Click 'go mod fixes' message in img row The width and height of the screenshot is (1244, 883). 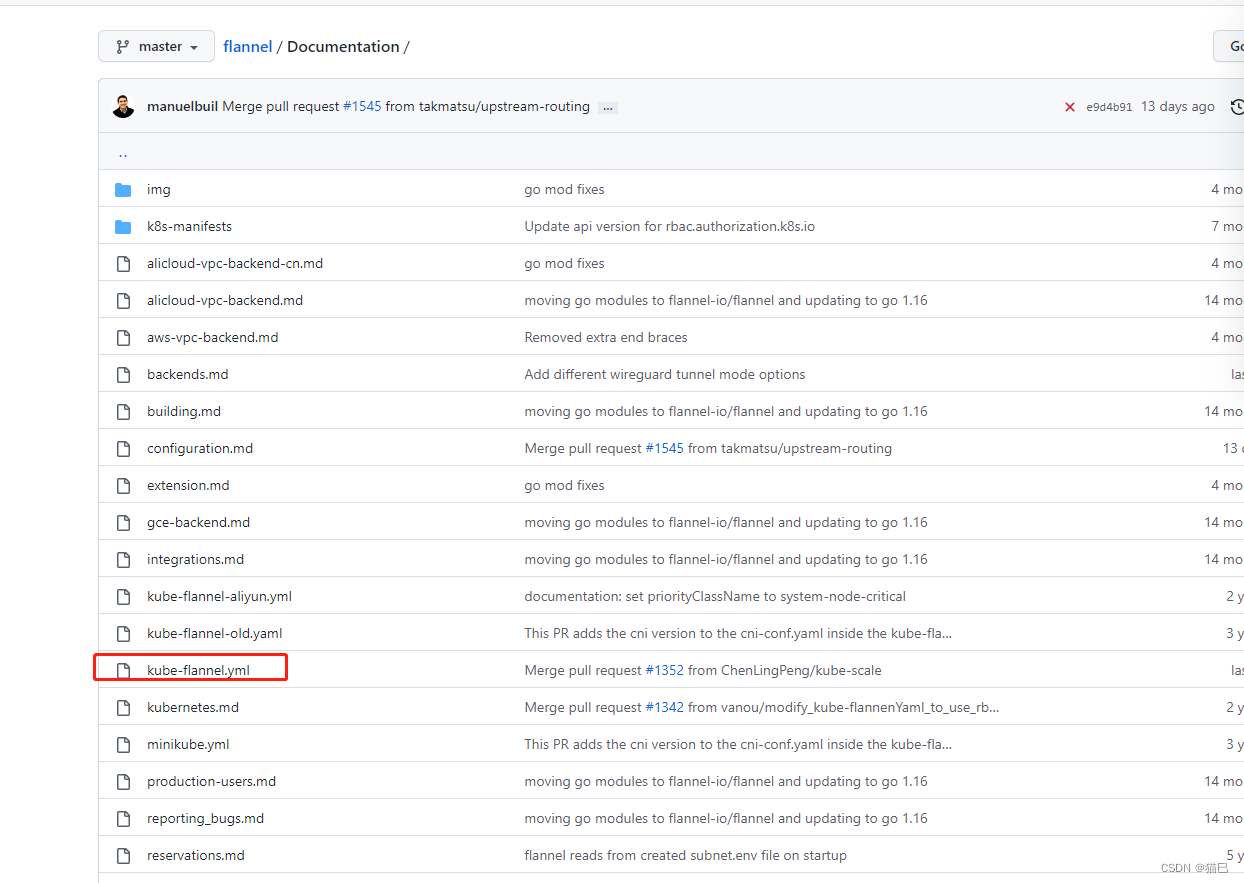pyautogui.click(x=565, y=189)
